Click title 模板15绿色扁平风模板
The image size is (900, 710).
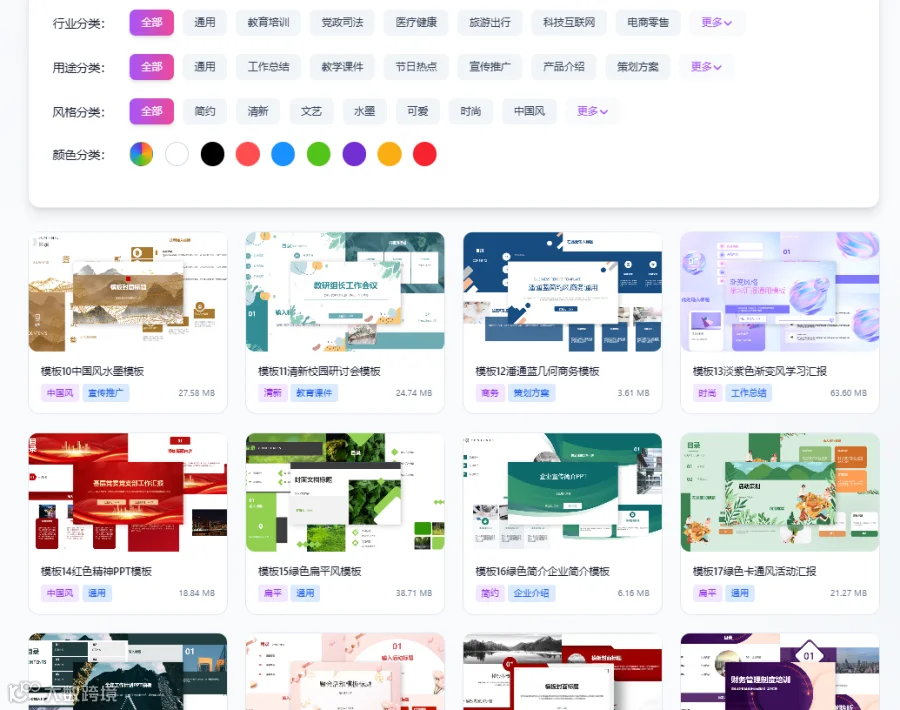tap(310, 571)
